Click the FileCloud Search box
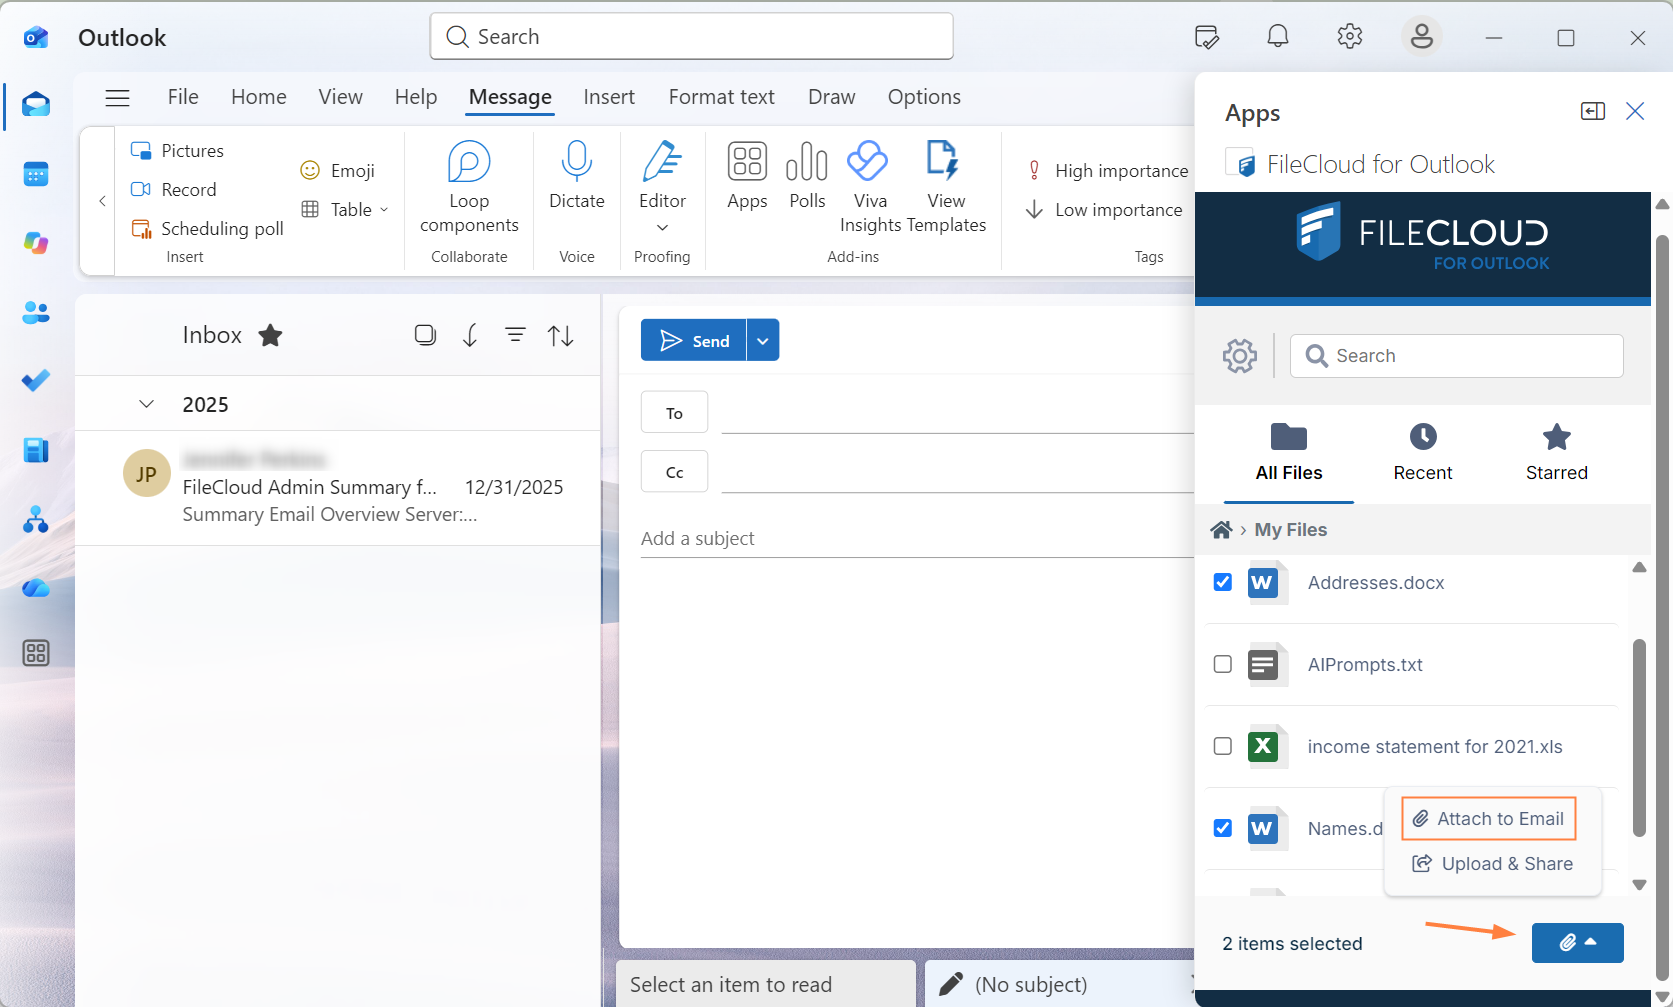This screenshot has height=1007, width=1673. point(1456,356)
